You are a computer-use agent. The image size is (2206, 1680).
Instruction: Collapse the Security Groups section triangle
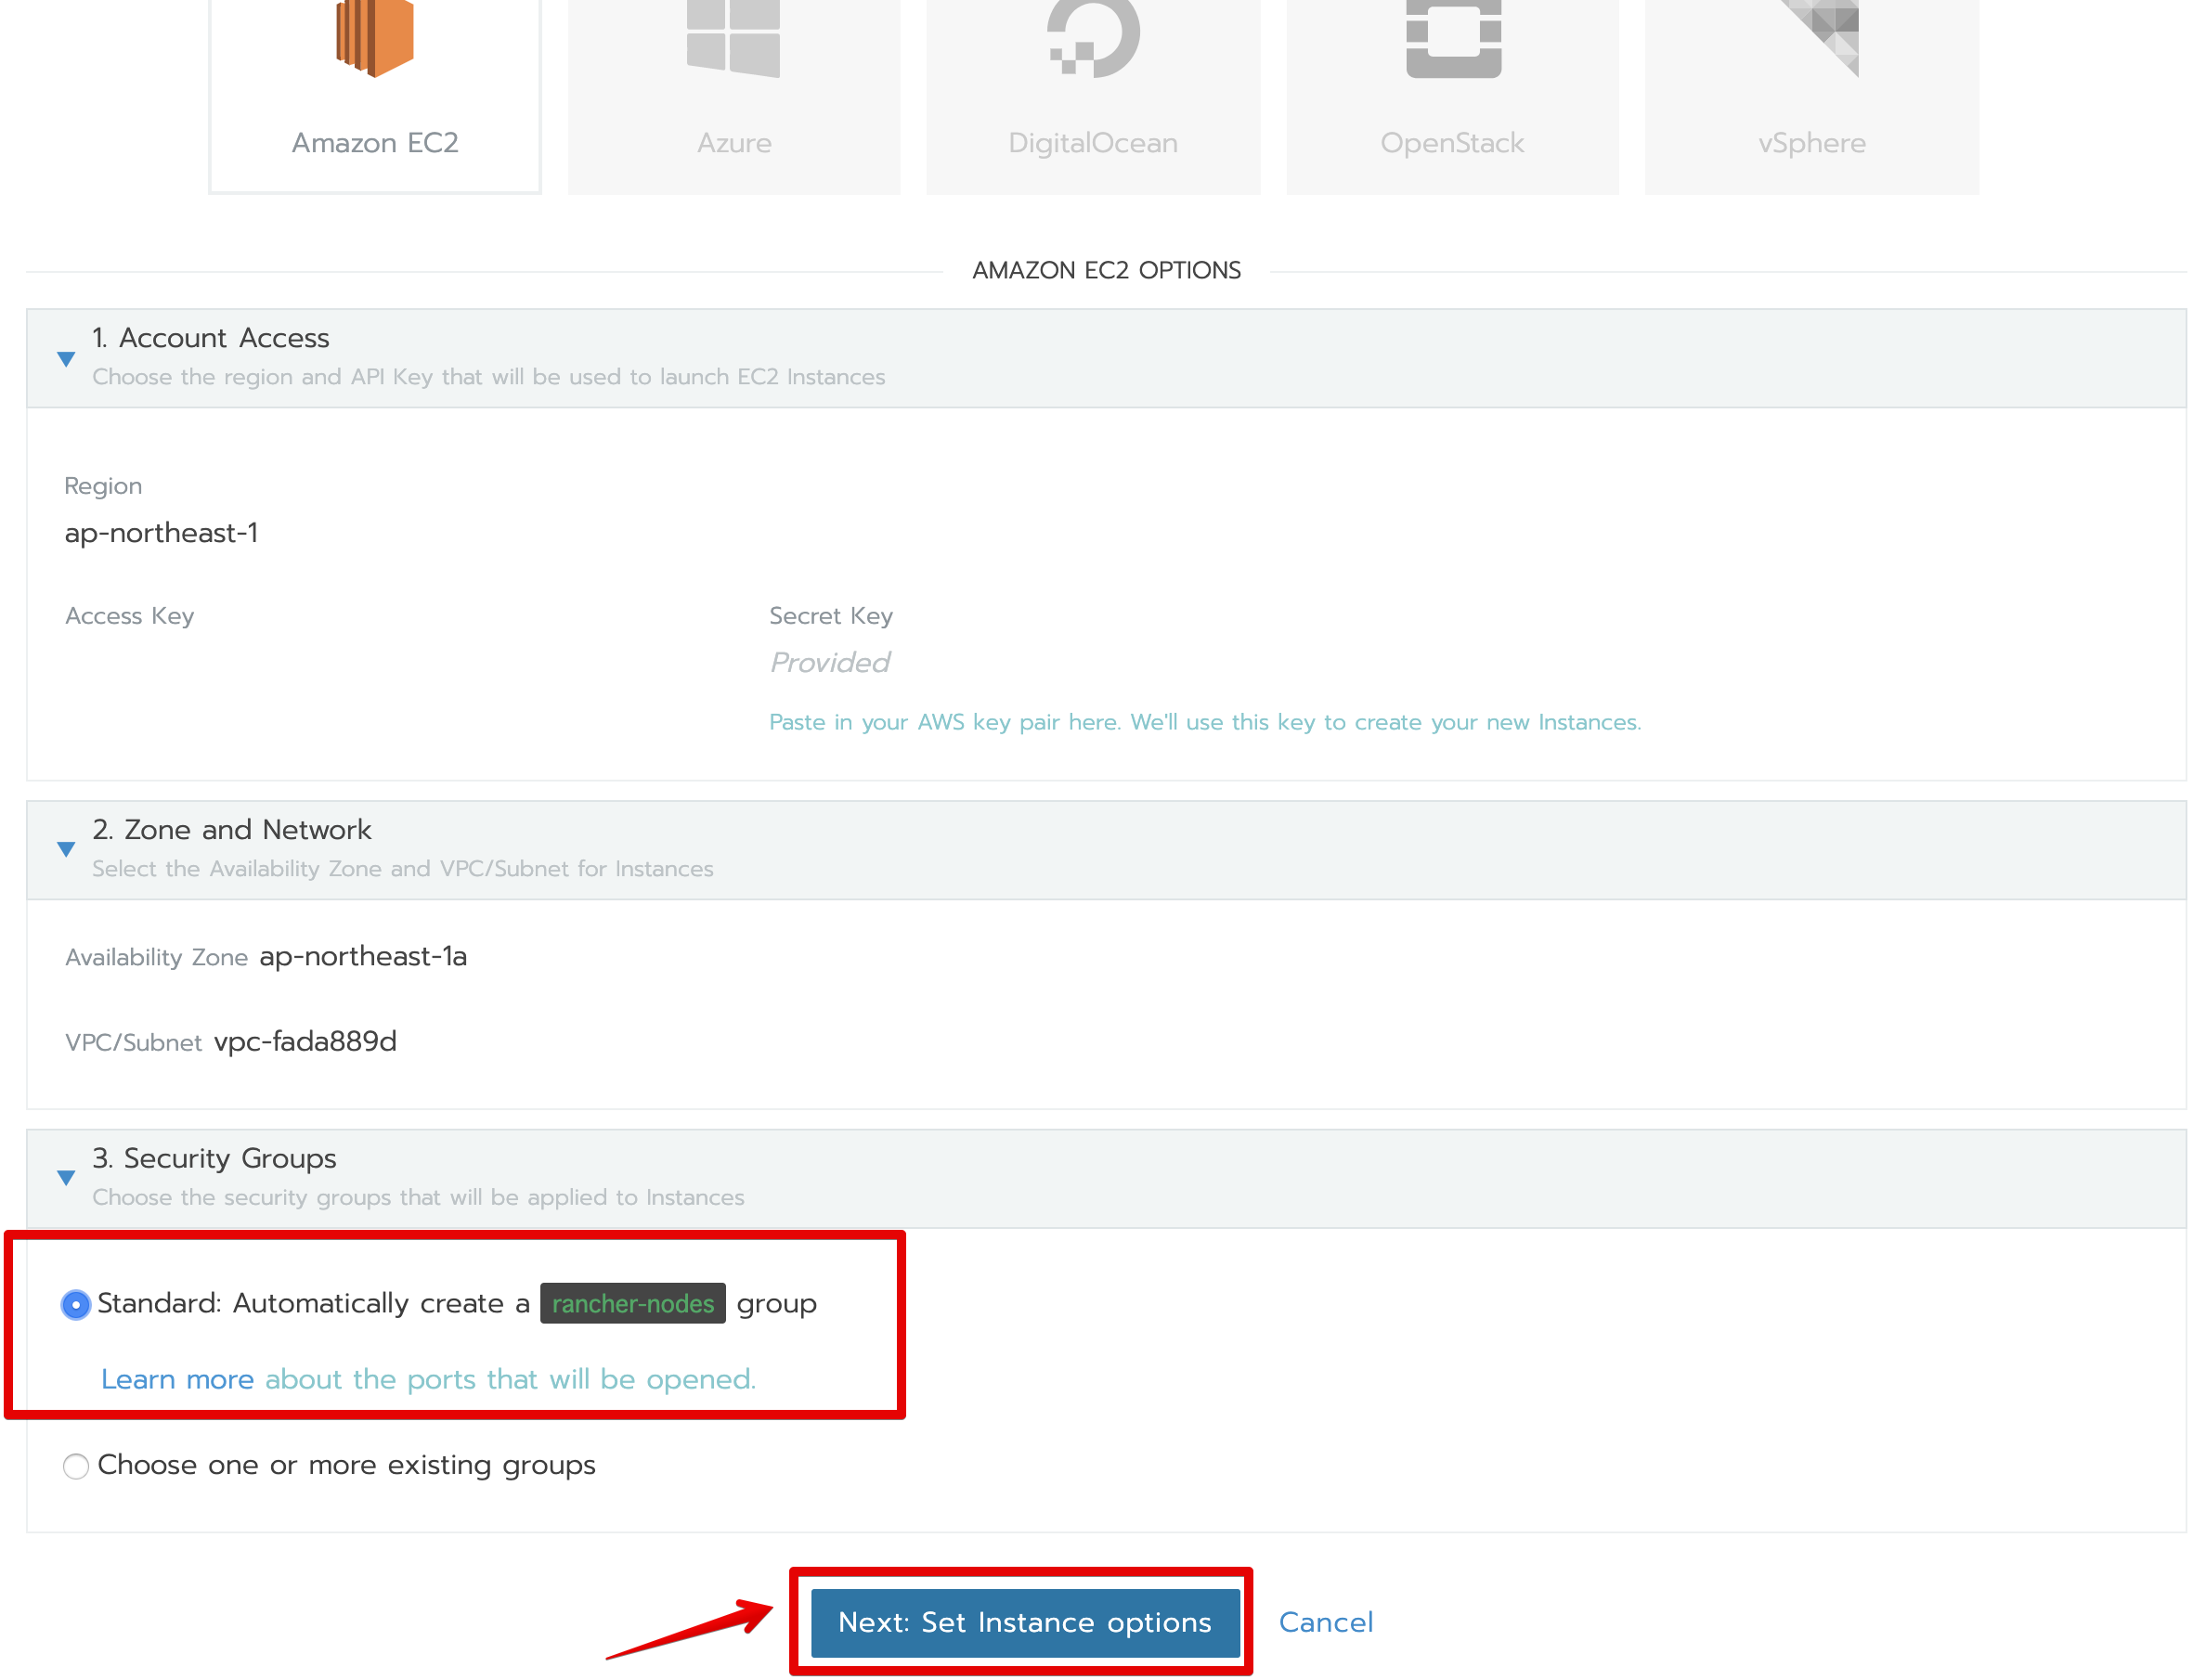(x=66, y=1177)
